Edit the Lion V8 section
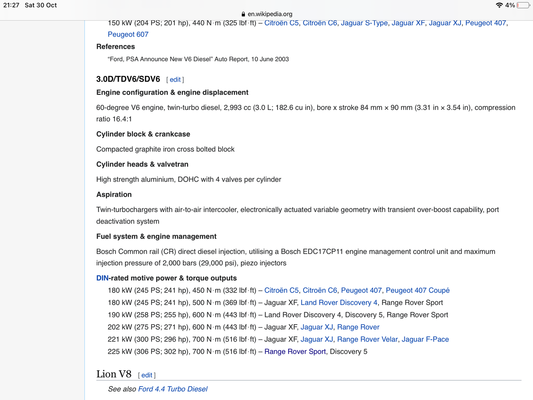533x400 pixels. tap(147, 375)
